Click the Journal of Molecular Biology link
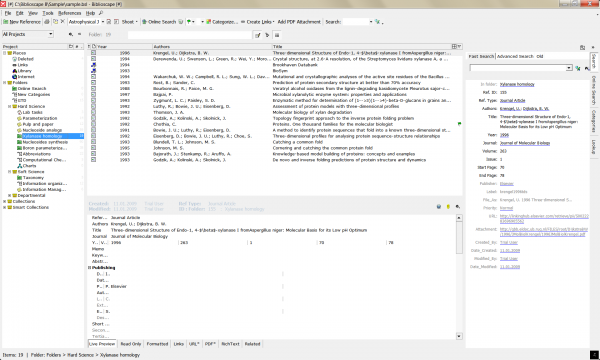Screen dimensions: 600x360 (x=525, y=143)
